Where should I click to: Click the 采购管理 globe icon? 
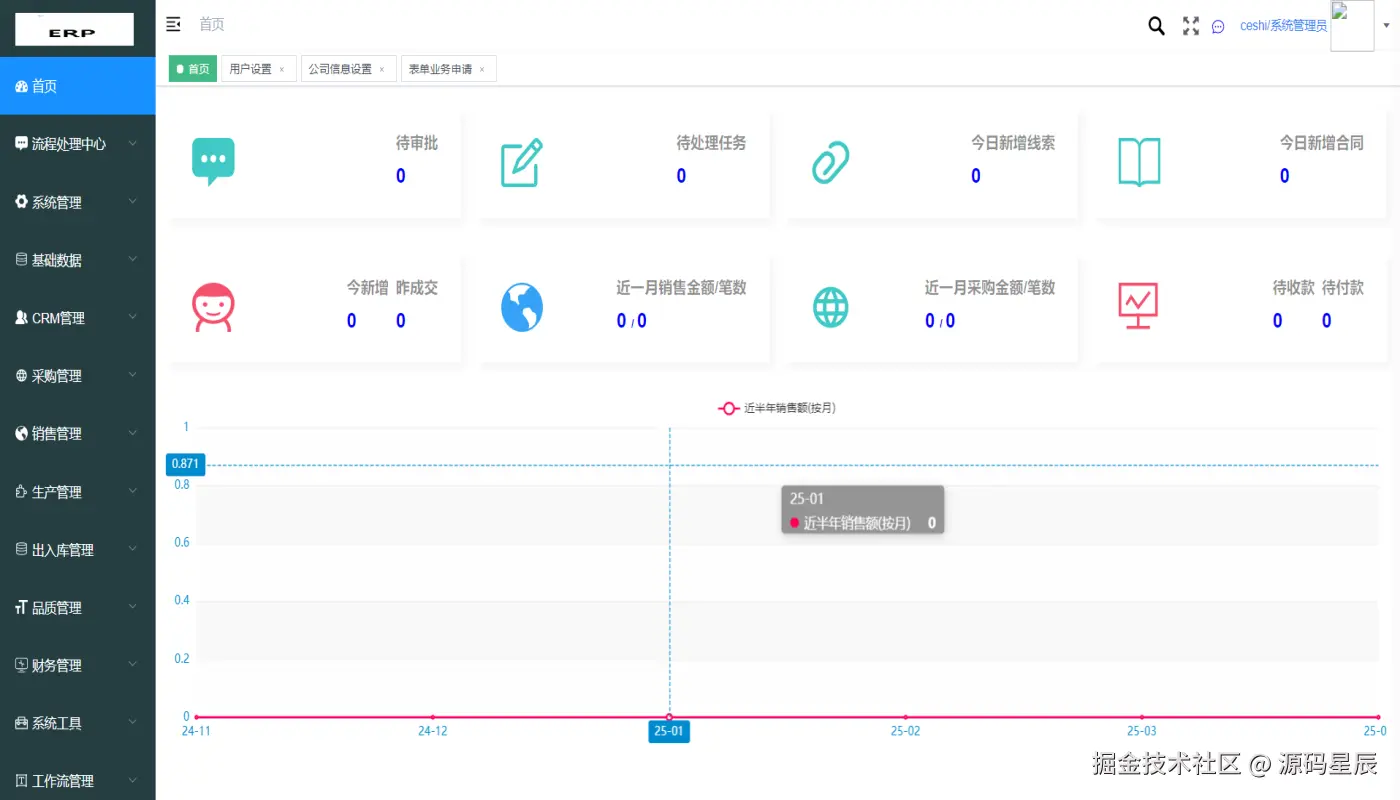(x=21, y=376)
